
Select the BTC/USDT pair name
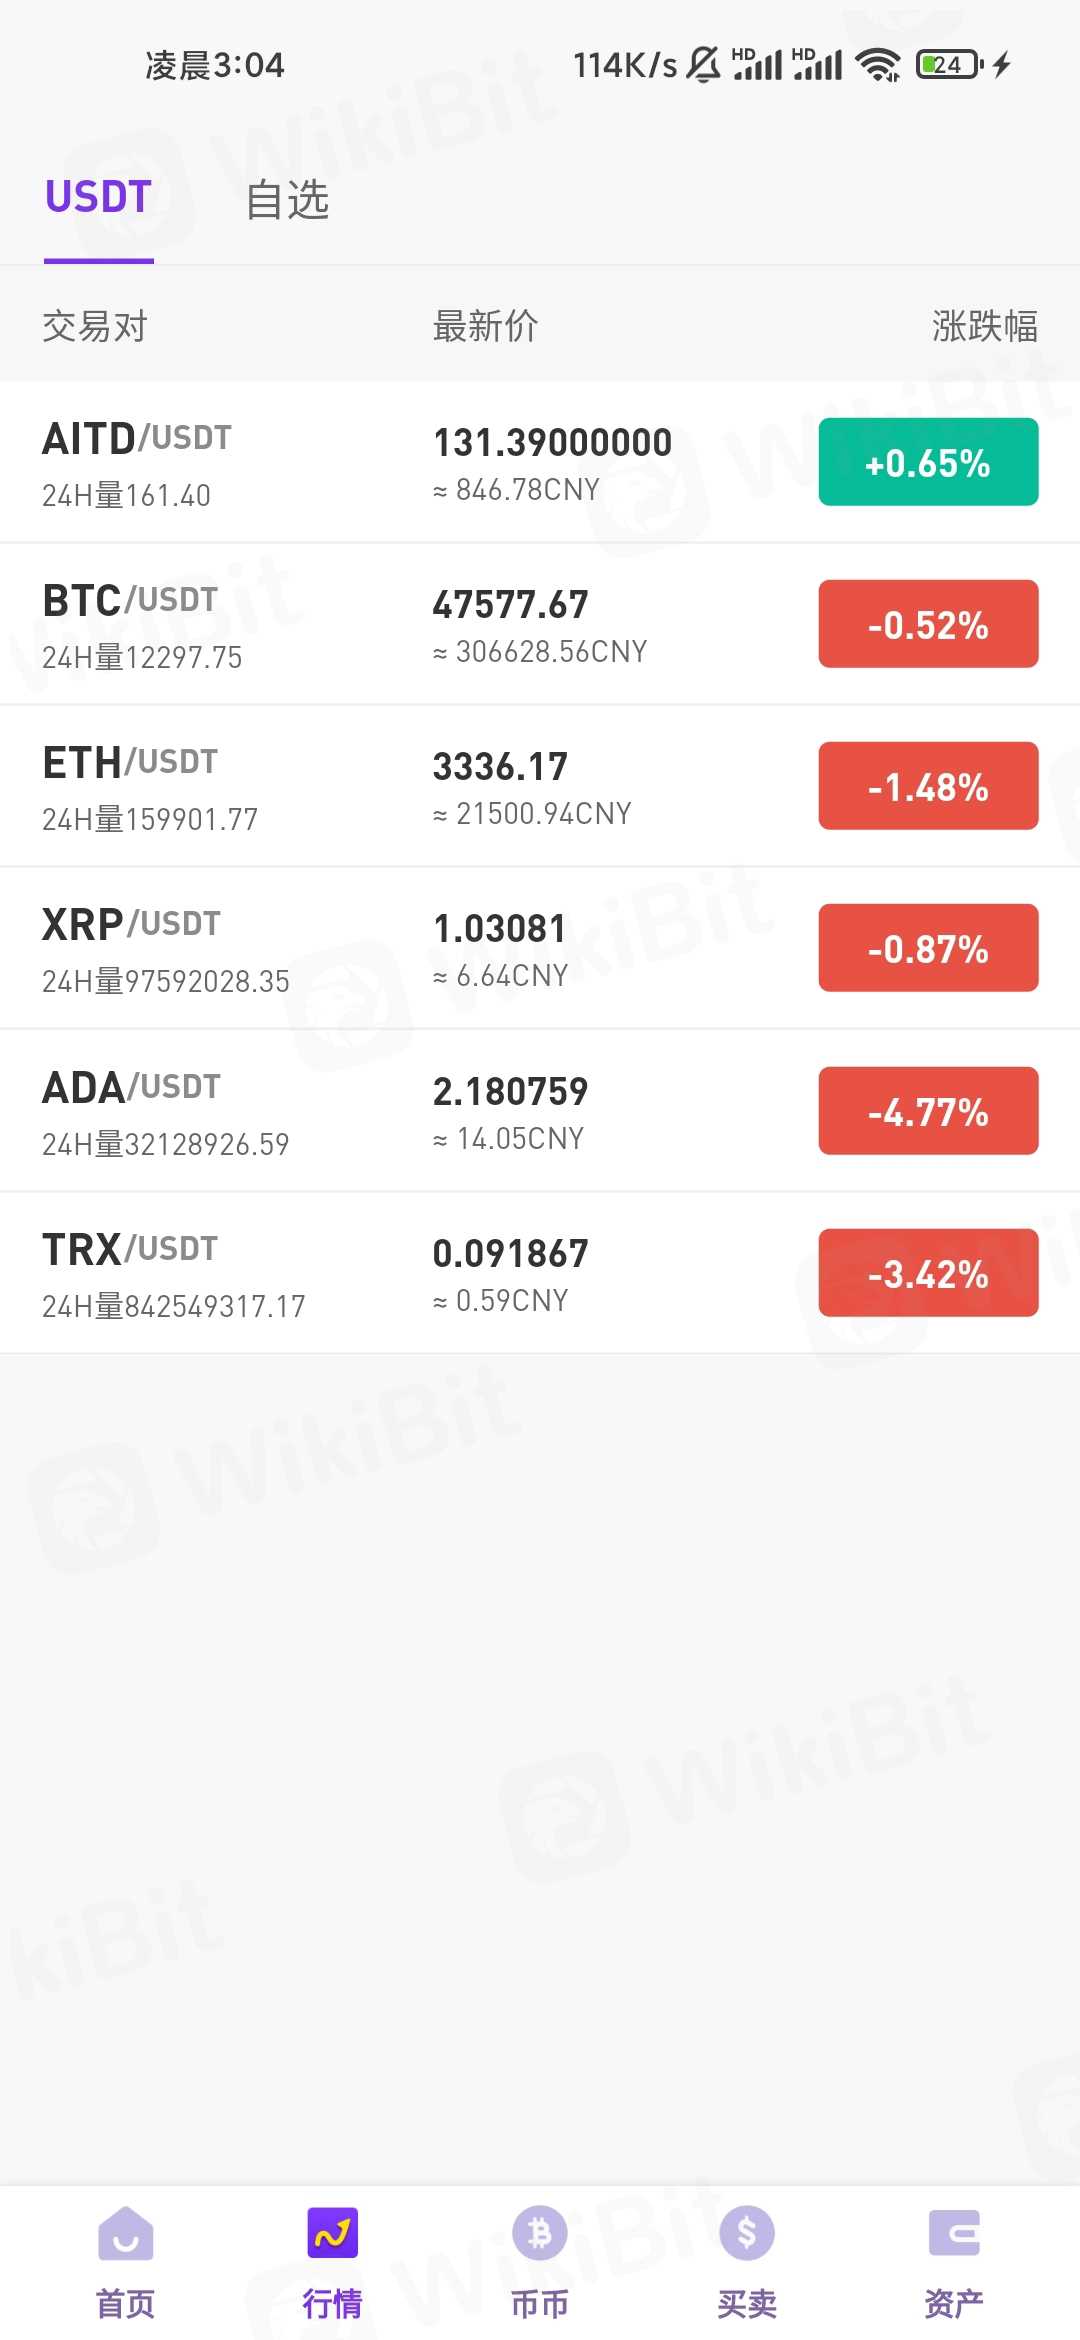130,601
